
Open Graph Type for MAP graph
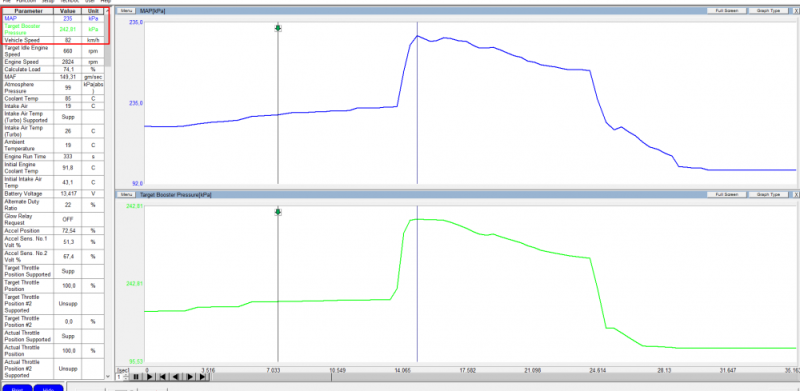[x=769, y=10]
